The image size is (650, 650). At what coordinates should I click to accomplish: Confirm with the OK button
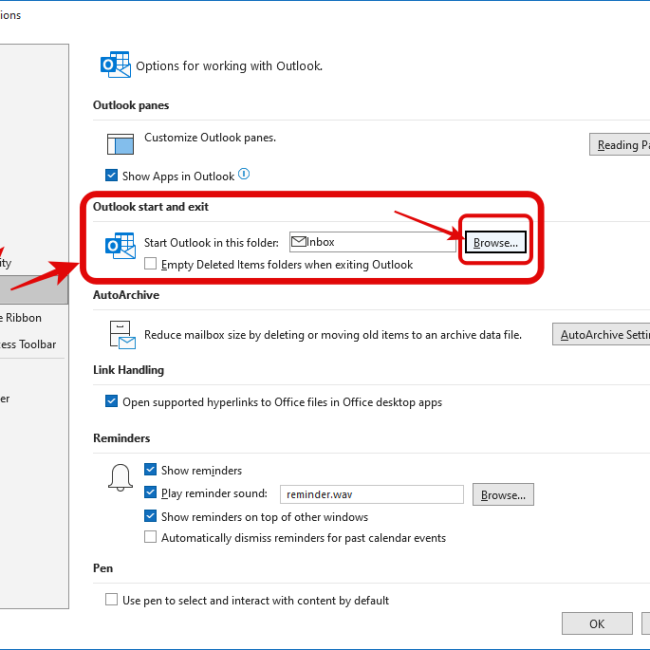597,623
